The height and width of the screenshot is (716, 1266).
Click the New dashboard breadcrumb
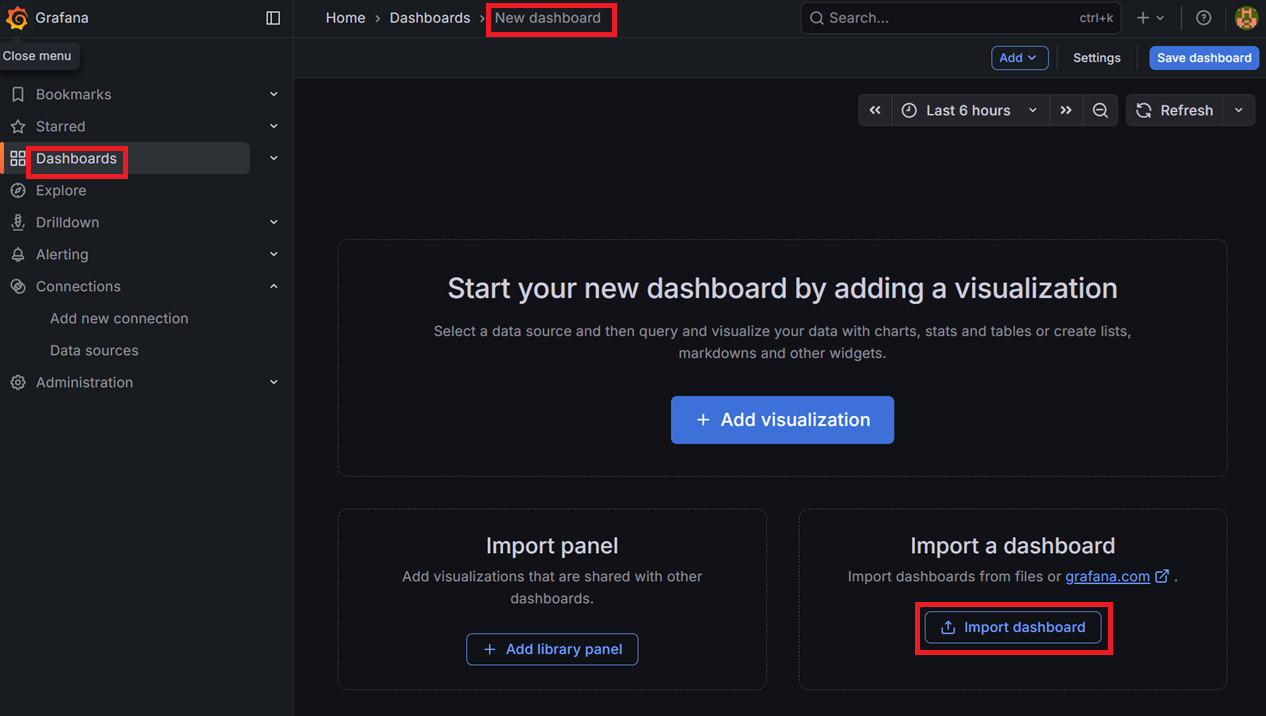548,18
